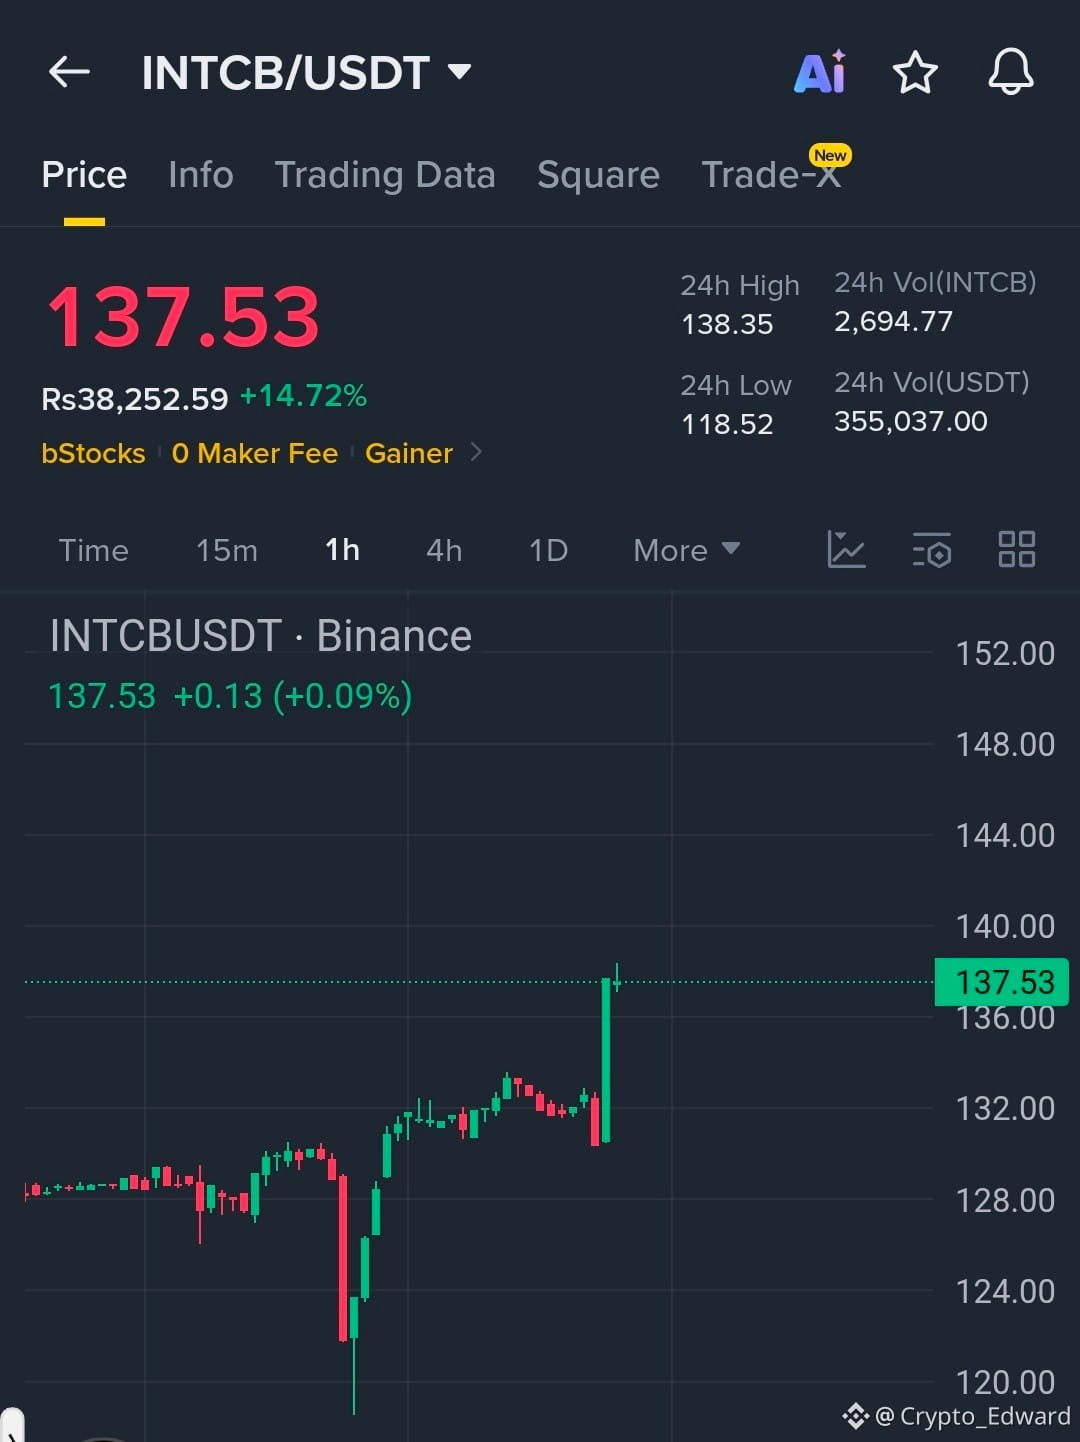Tap the 24h Low value 118.52
Image resolution: width=1080 pixels, height=1442 pixels.
[727, 424]
